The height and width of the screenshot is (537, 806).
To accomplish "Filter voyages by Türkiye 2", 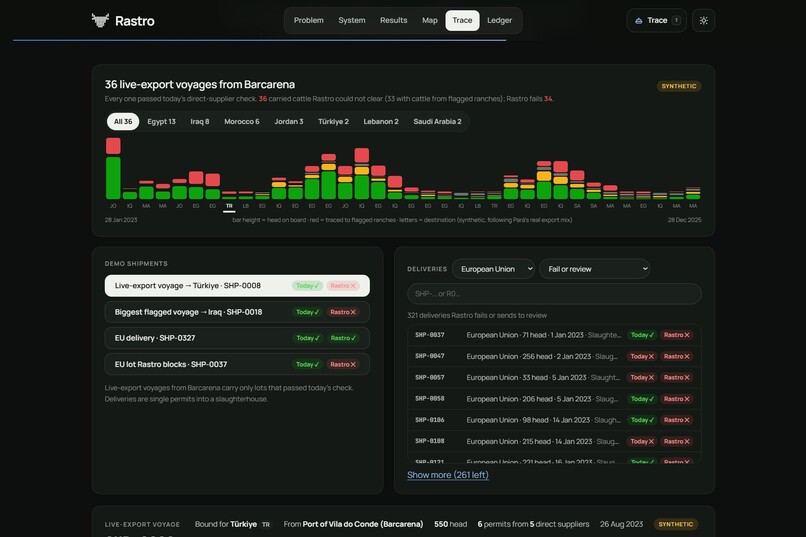I will tap(333, 122).
